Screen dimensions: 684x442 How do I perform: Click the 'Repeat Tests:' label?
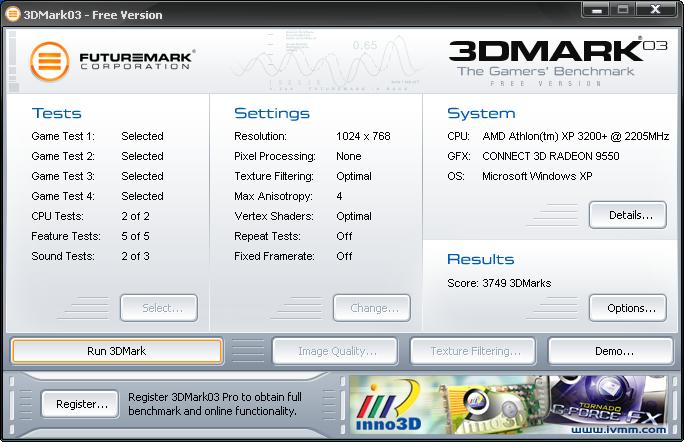click(267, 236)
